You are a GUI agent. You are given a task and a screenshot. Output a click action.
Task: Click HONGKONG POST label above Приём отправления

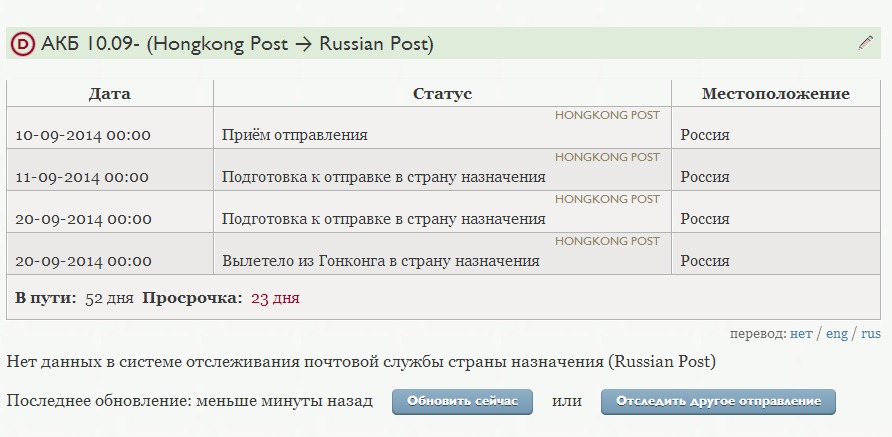(x=607, y=115)
